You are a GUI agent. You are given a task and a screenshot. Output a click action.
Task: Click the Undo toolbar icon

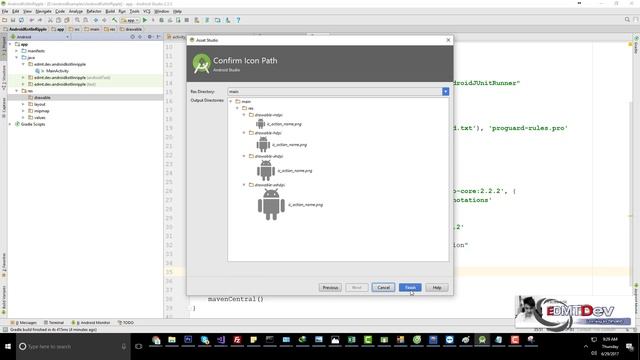click(31, 20)
